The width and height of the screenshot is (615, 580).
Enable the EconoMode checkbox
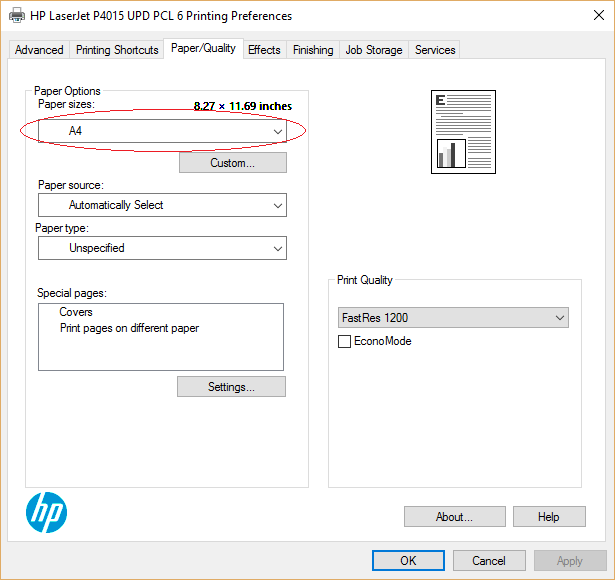pos(345,342)
